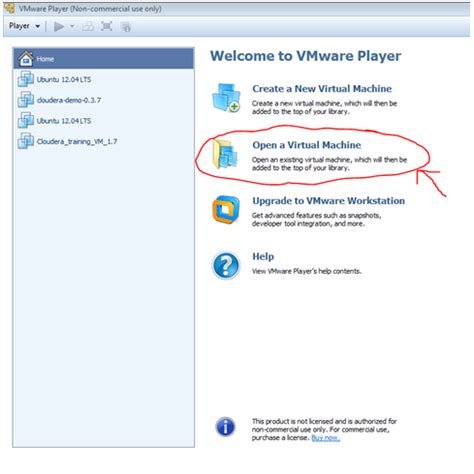
Task: Select the Ubuntu 12.04 LTS entry below cloudera-demo
Action: [x=103, y=121]
